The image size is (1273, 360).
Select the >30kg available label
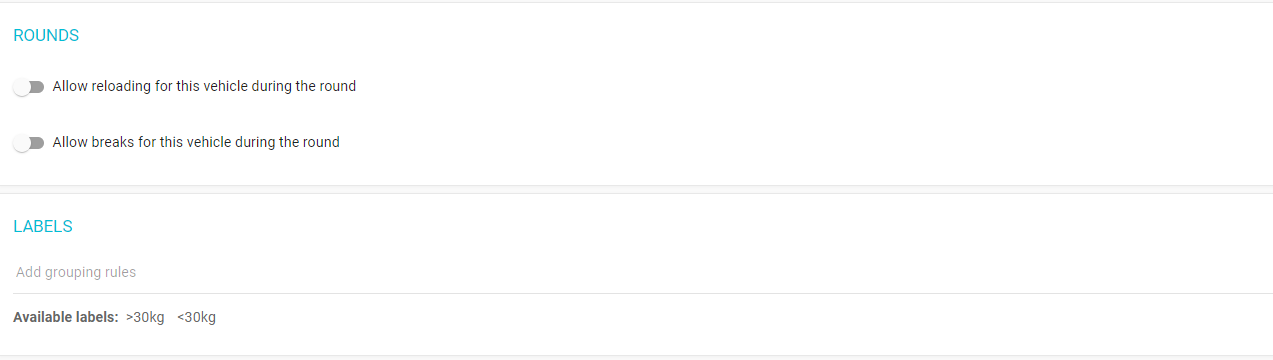coord(145,318)
